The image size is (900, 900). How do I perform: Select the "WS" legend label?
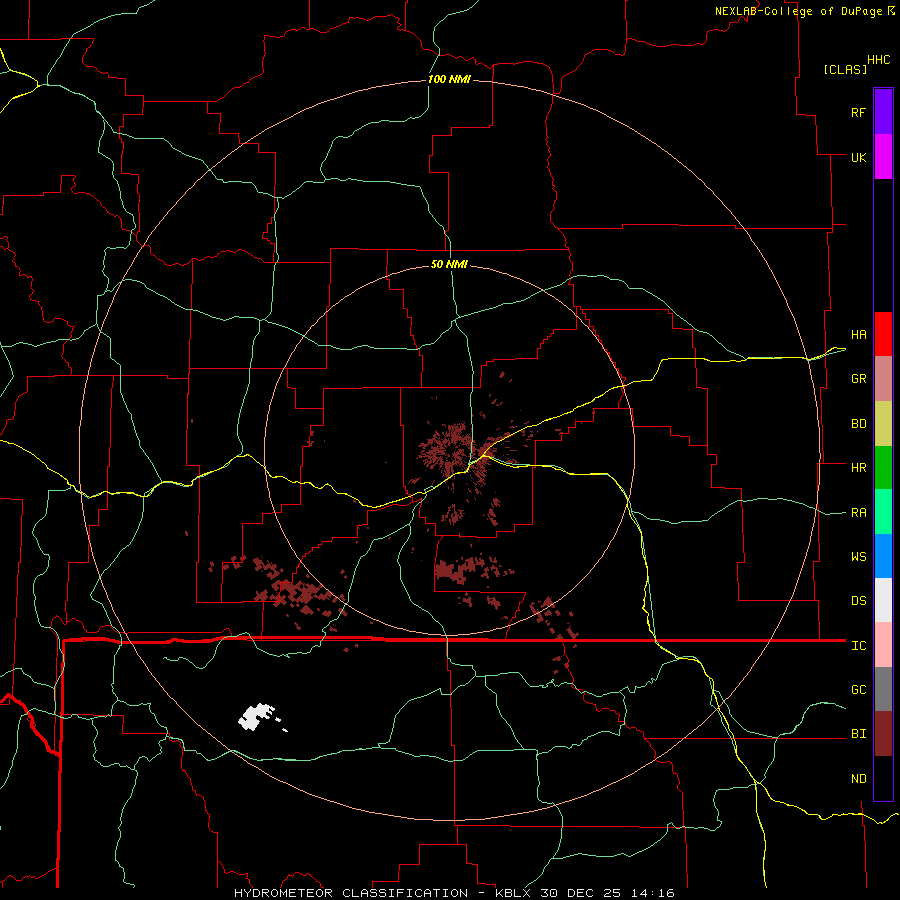[x=858, y=557]
